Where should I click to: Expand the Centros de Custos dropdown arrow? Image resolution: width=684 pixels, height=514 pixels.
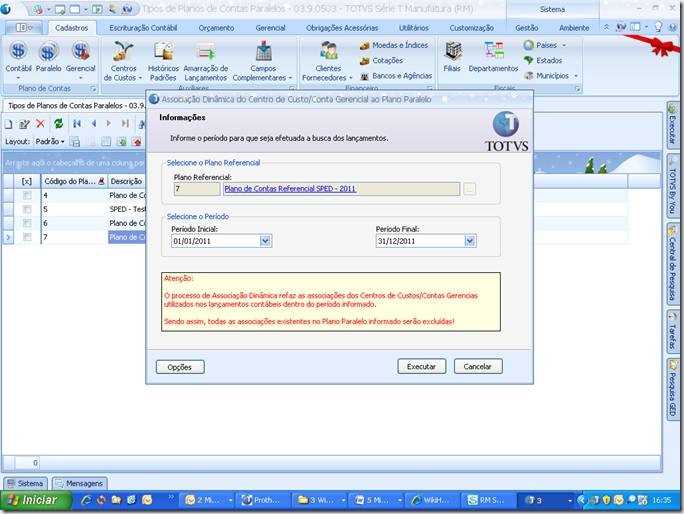tap(140, 78)
